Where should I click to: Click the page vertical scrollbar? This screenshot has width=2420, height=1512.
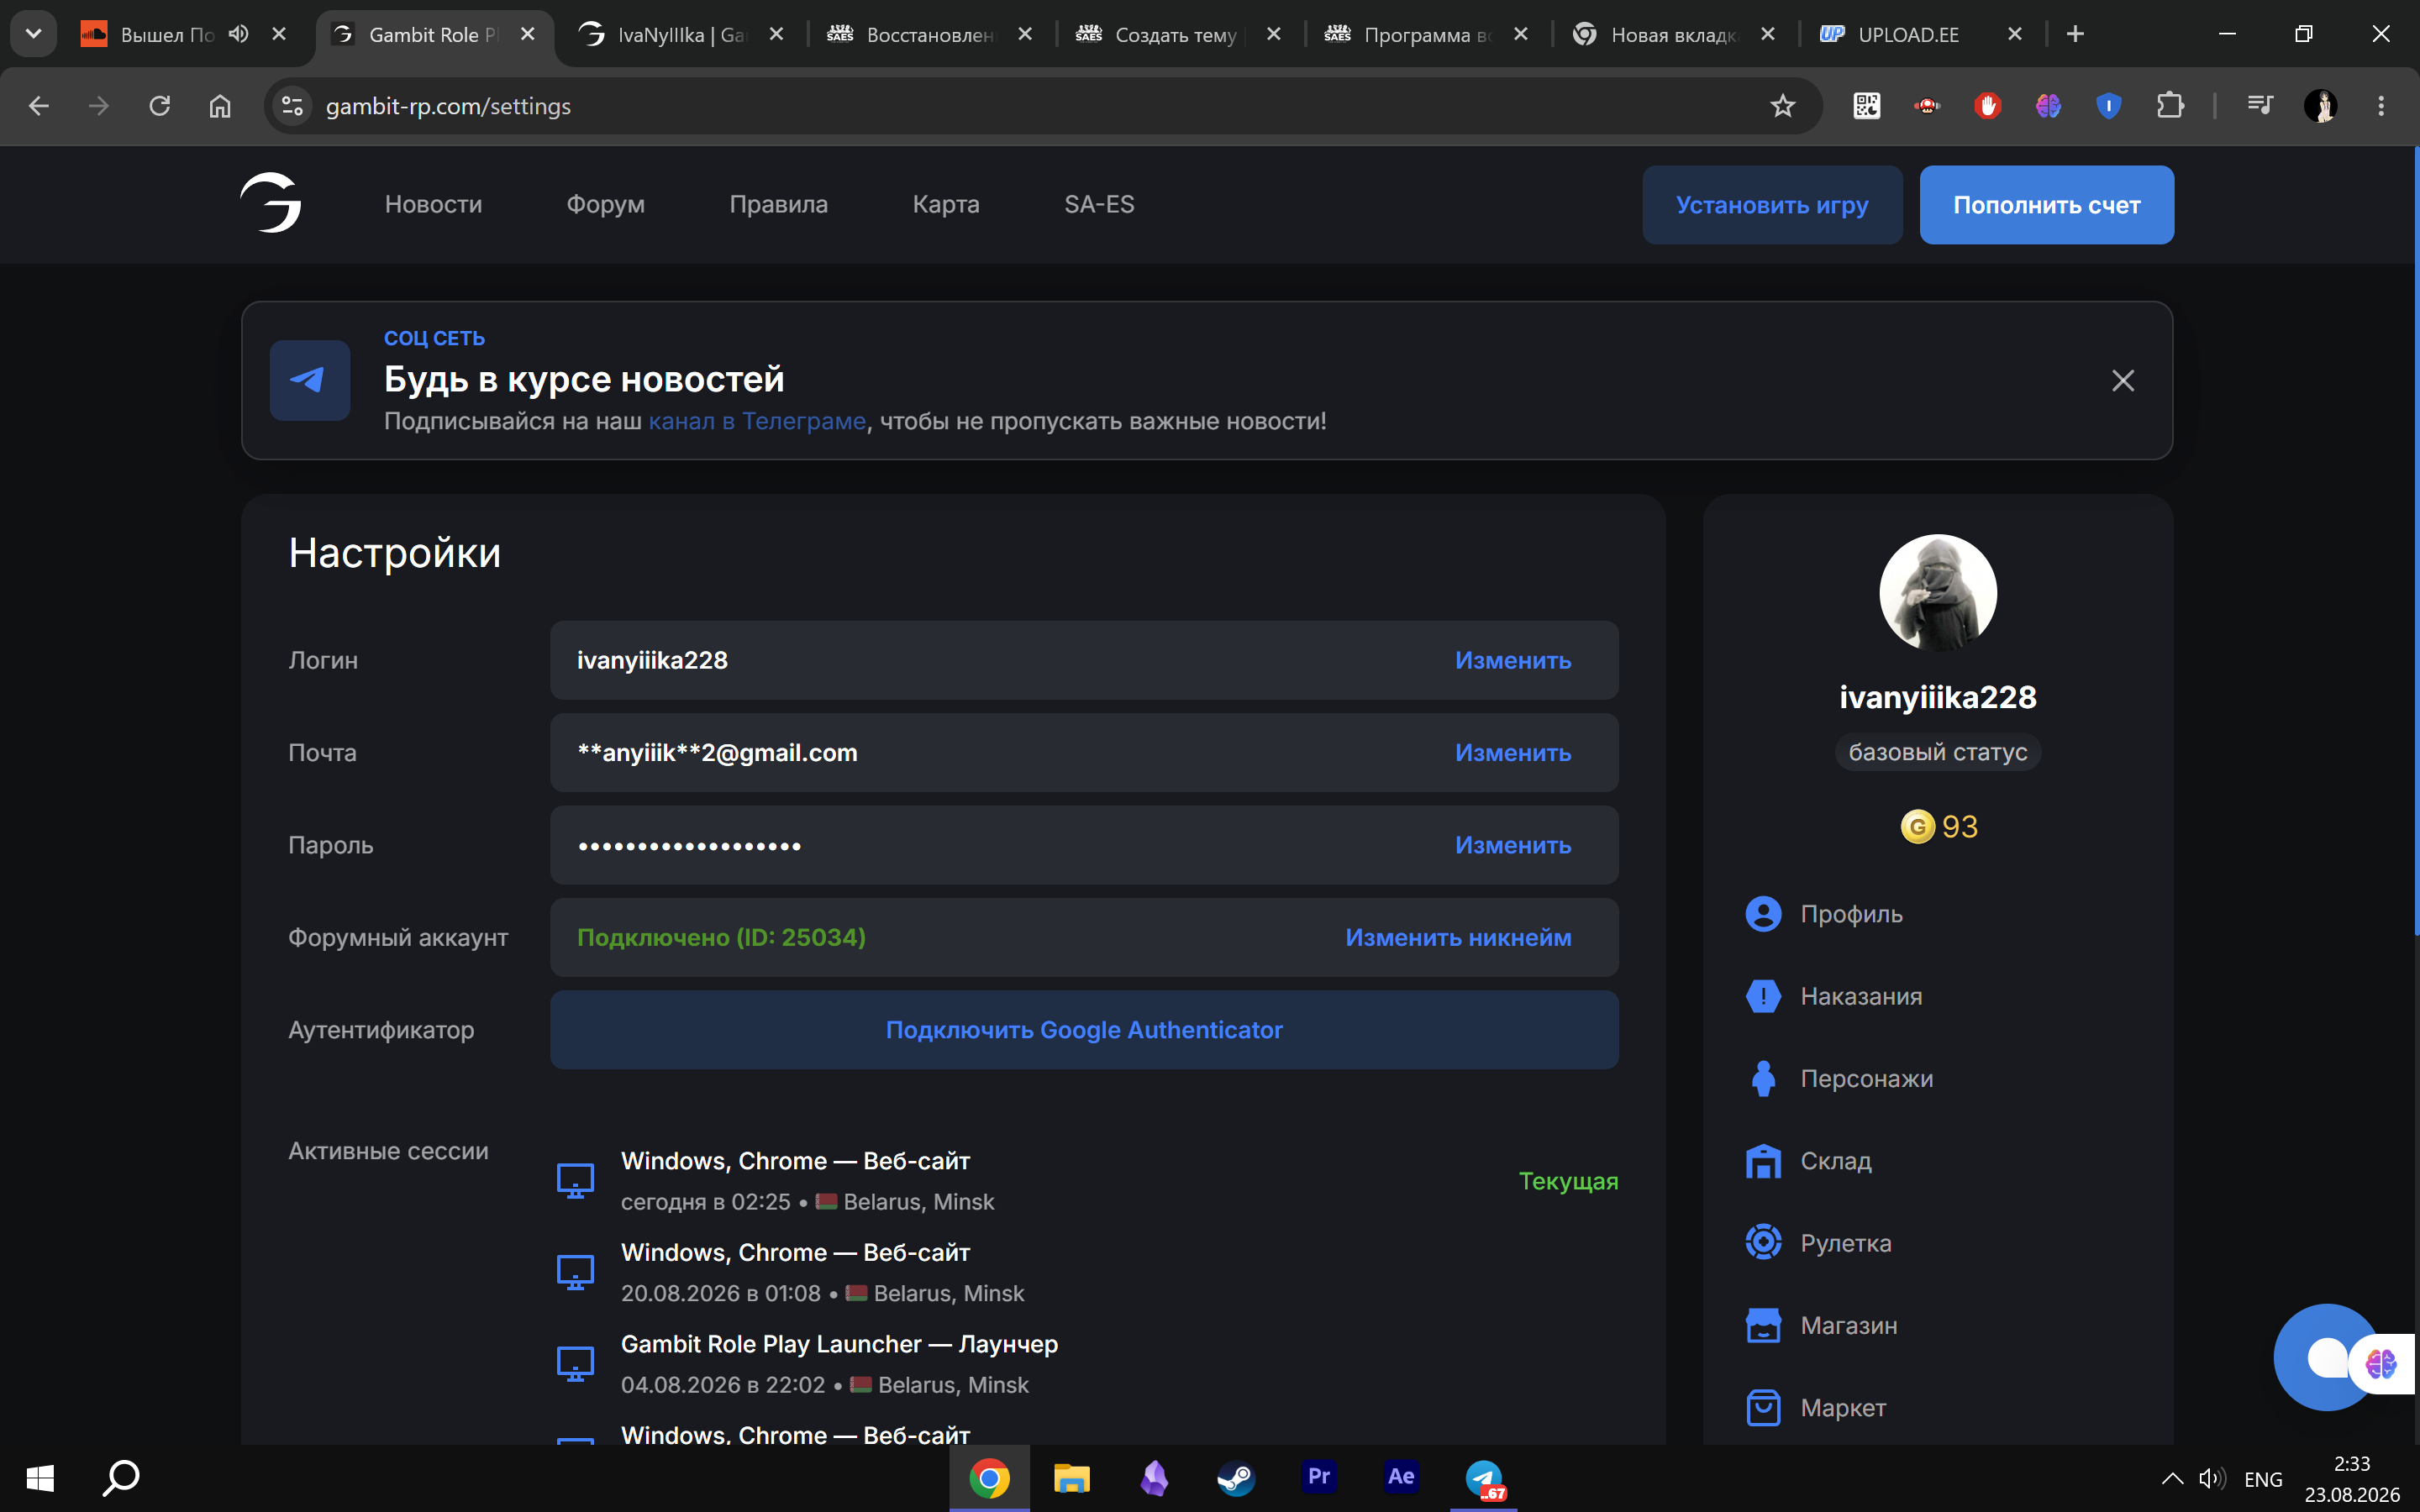pyautogui.click(x=2416, y=540)
